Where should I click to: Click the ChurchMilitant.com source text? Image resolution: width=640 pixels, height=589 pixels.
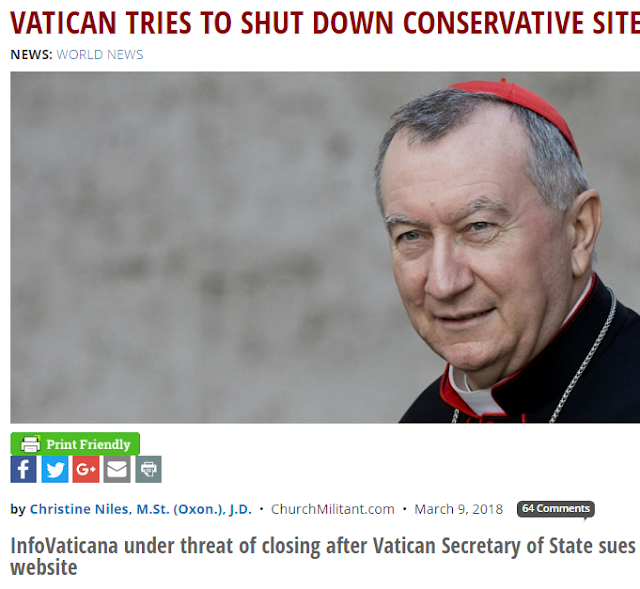click(333, 509)
